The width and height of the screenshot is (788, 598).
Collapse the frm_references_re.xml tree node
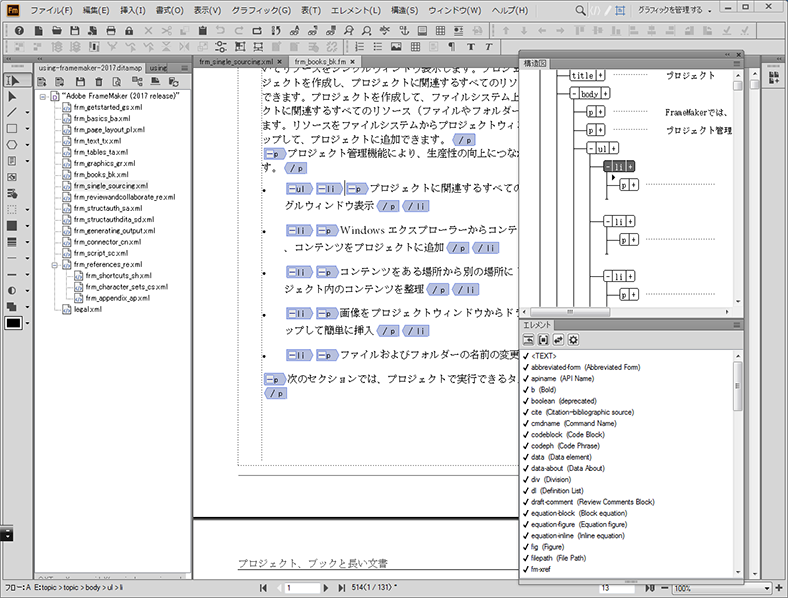[56, 264]
